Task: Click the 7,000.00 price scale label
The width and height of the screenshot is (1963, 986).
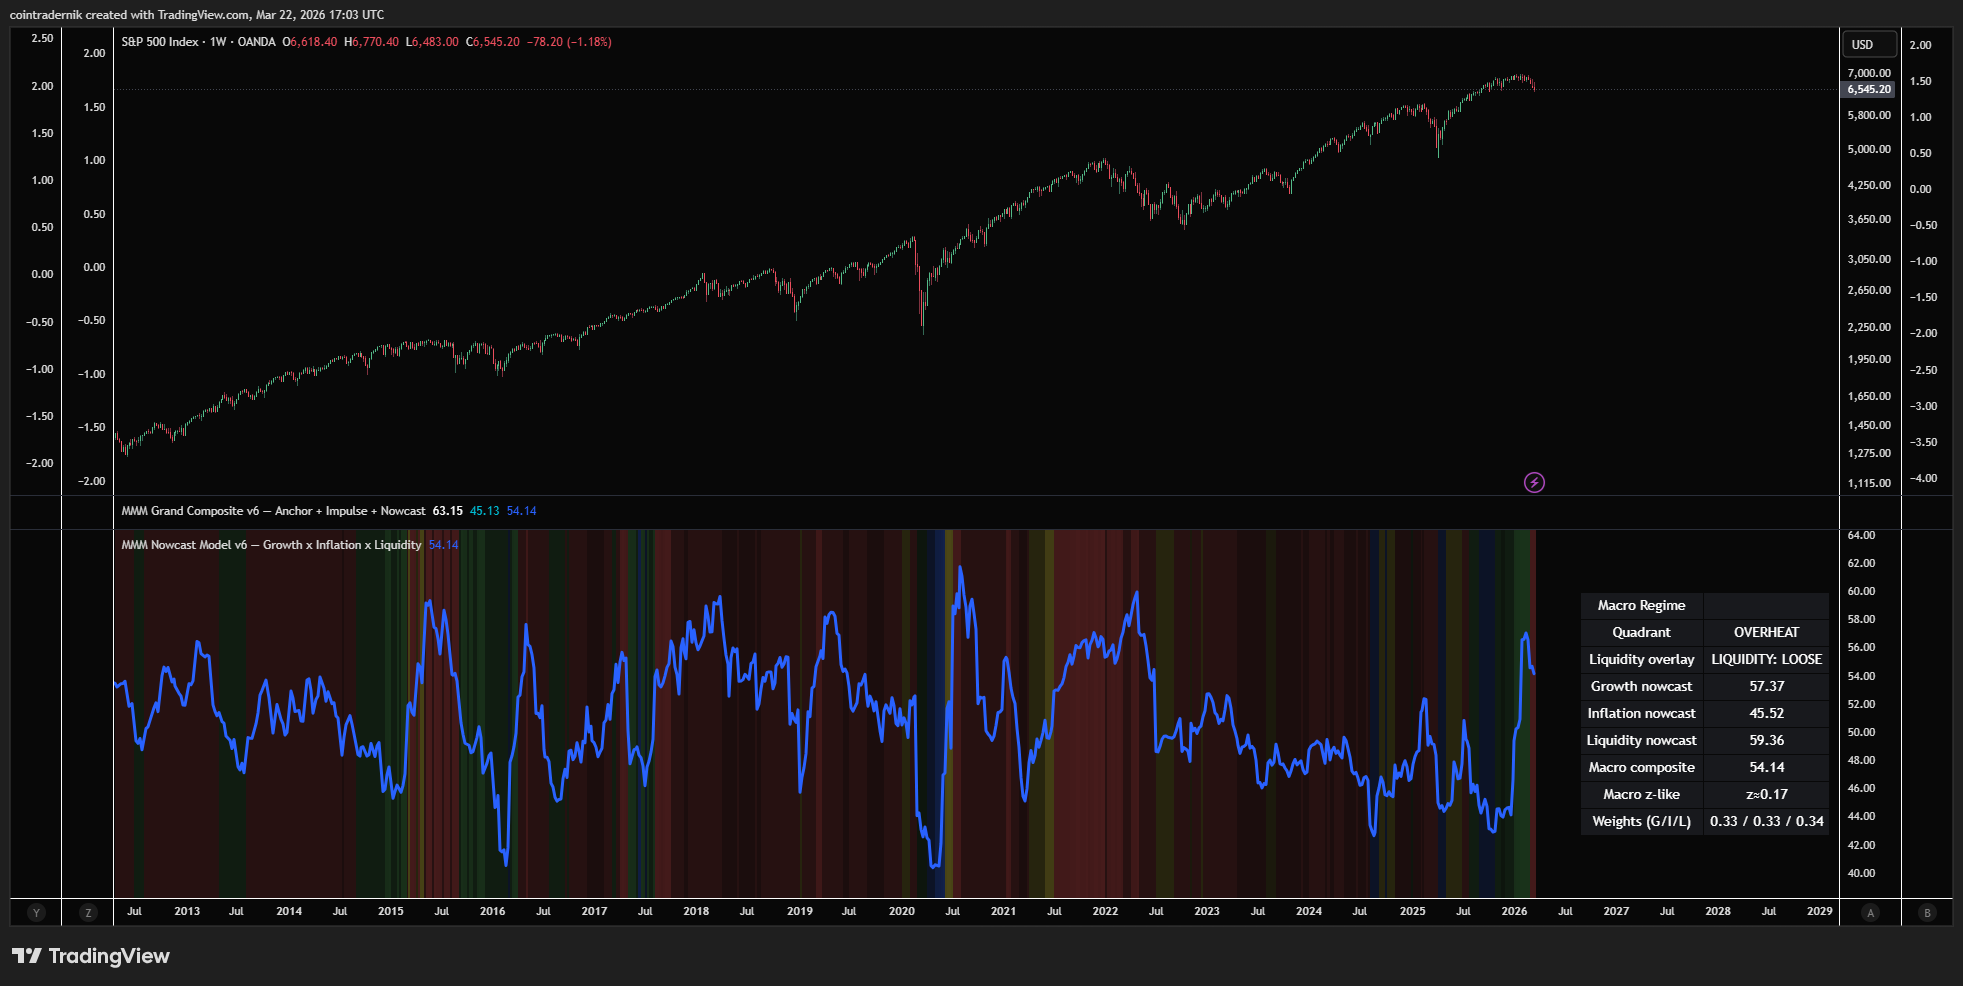Action: 1868,73
